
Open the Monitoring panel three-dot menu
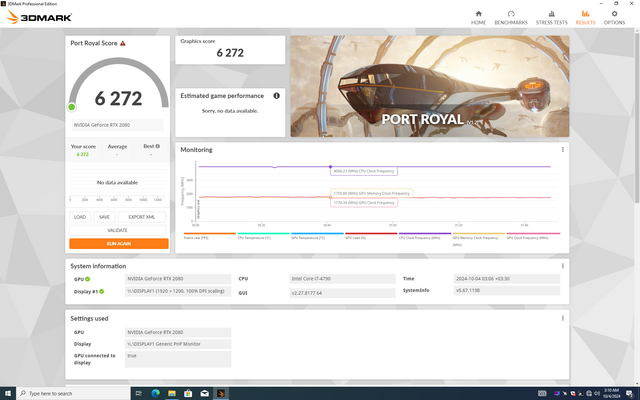pos(562,150)
